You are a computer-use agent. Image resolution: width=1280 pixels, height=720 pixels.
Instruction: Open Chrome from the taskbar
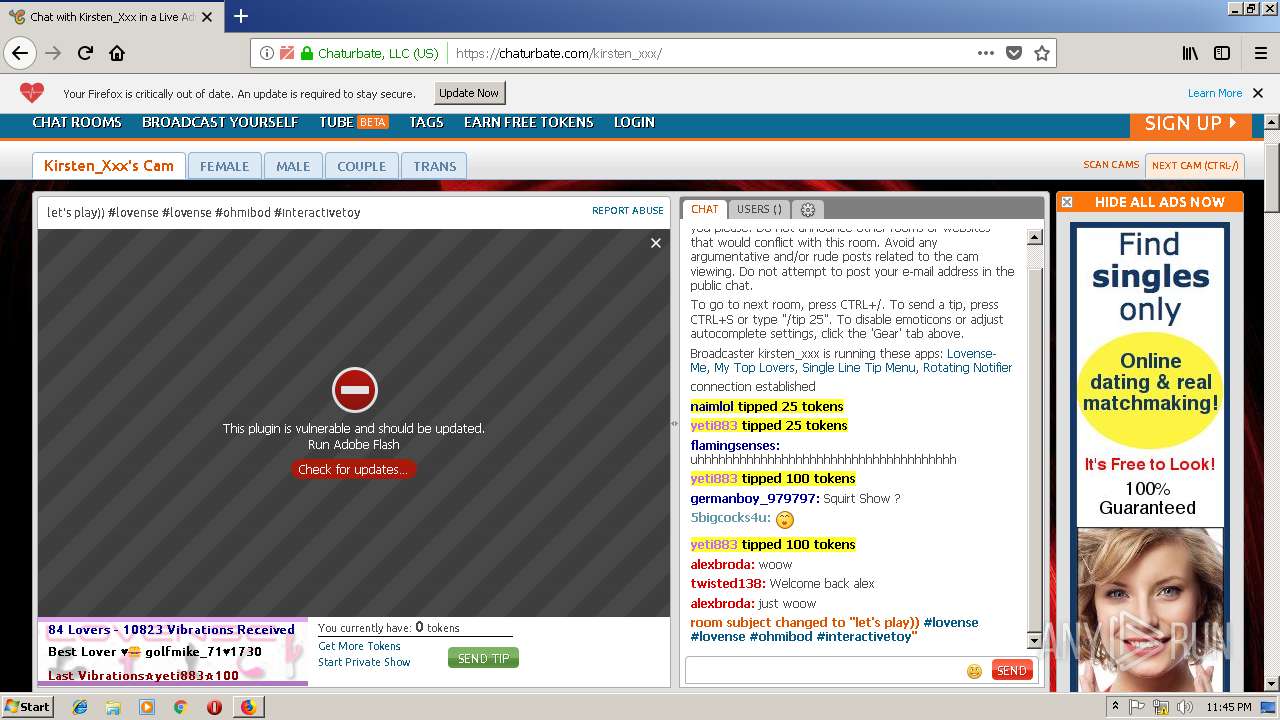pyautogui.click(x=180, y=707)
